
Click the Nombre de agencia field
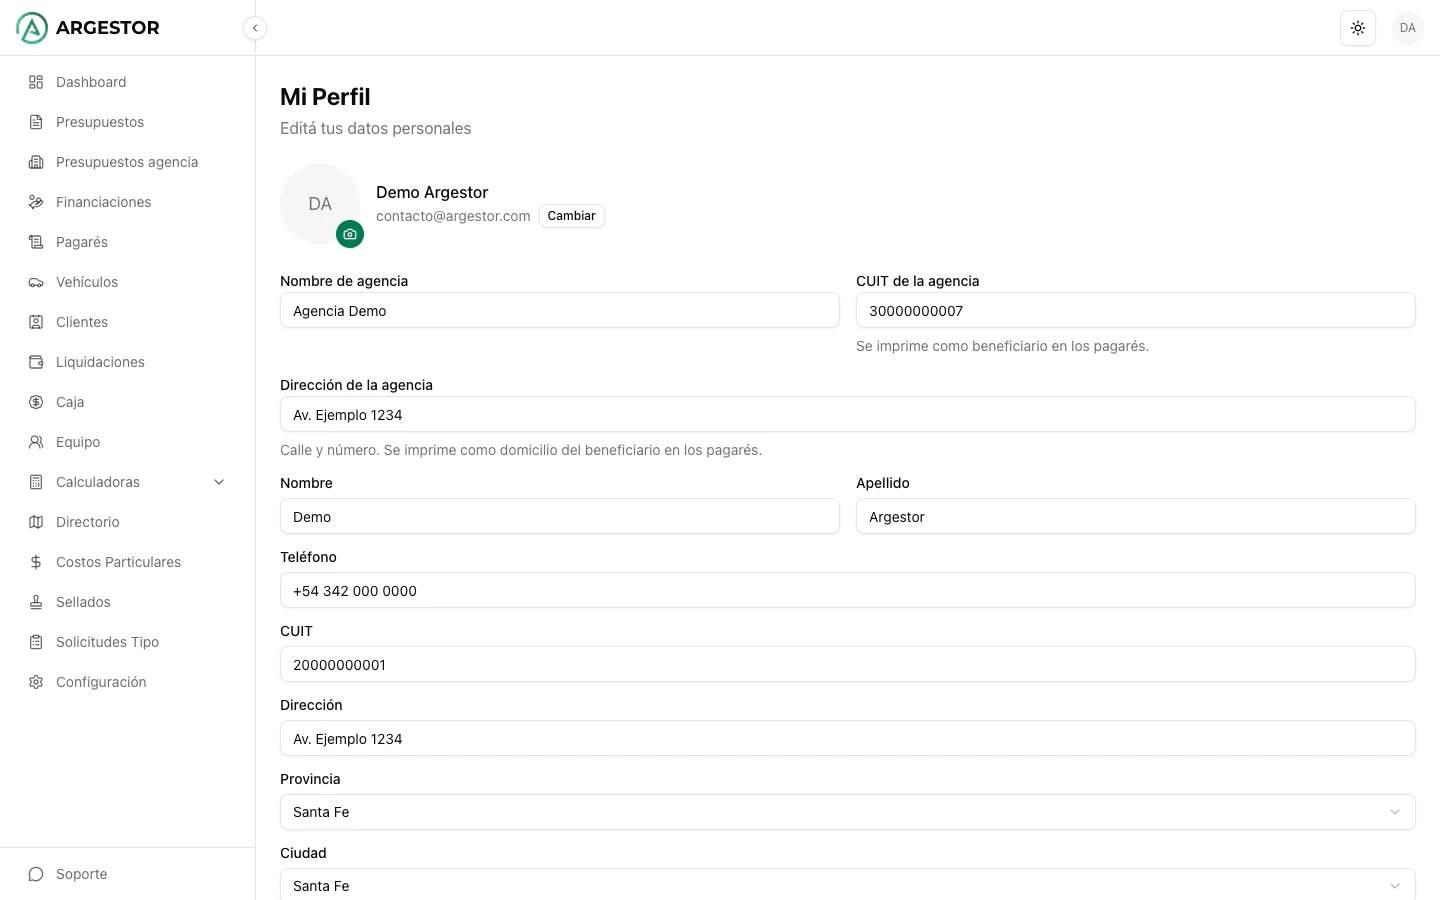coord(560,310)
